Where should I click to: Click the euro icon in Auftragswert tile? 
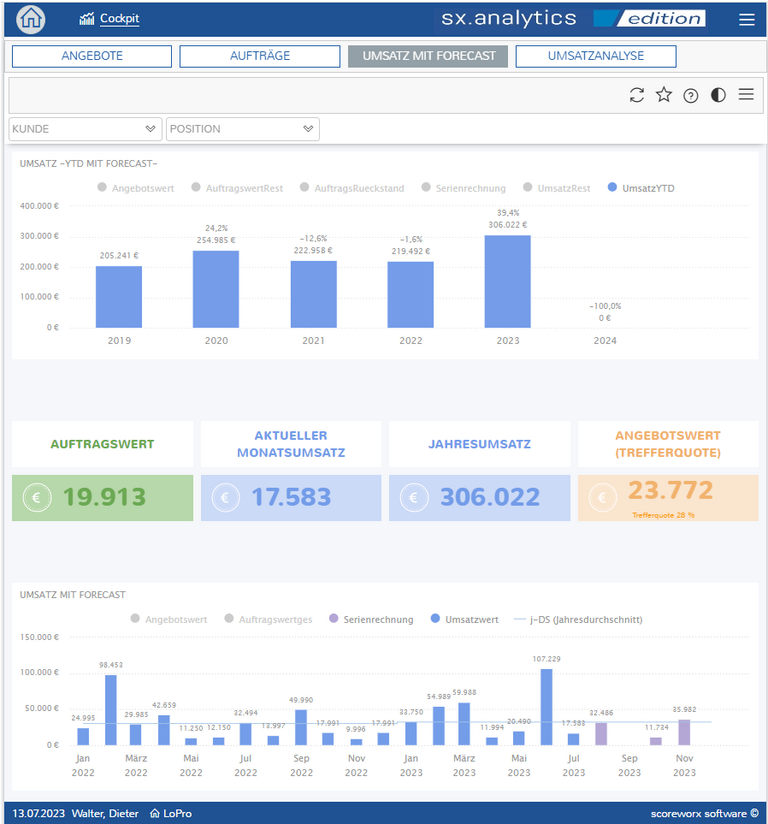[x=38, y=497]
